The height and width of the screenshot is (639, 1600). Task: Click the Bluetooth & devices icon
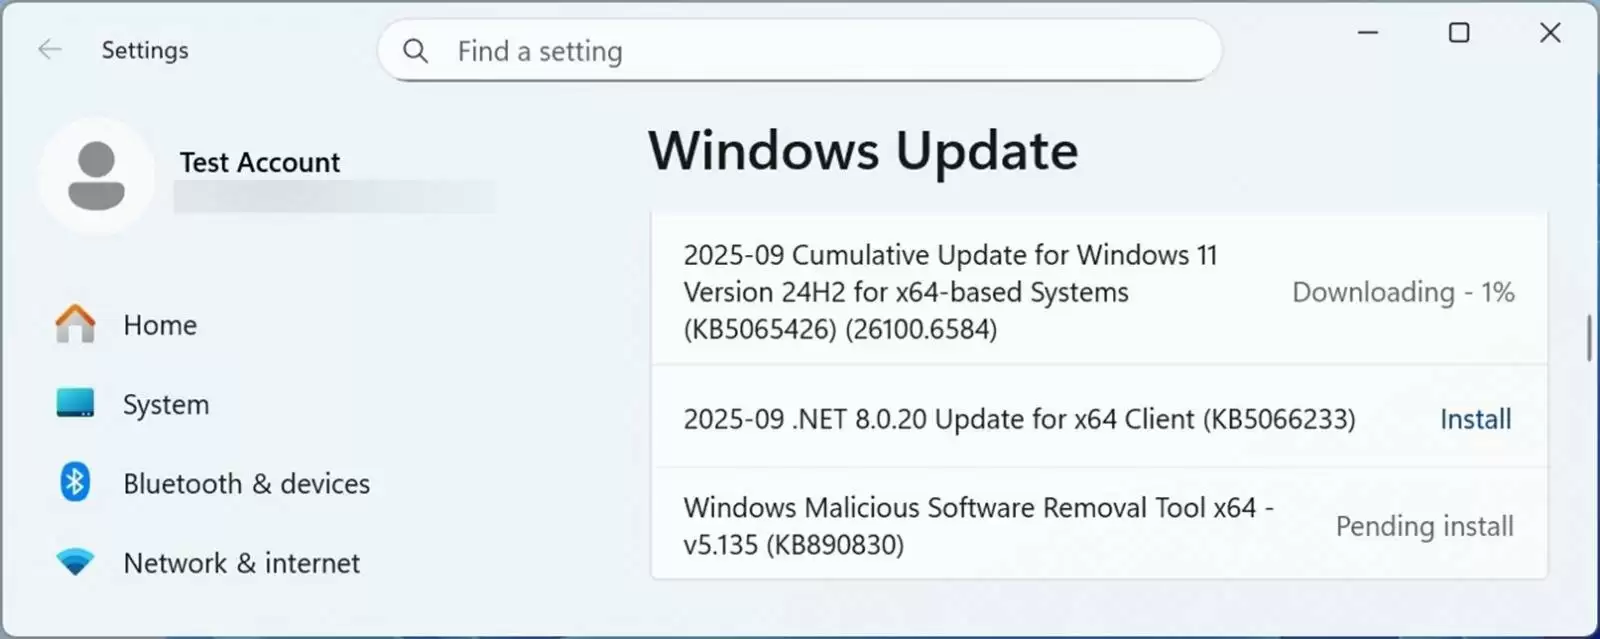coord(74,483)
